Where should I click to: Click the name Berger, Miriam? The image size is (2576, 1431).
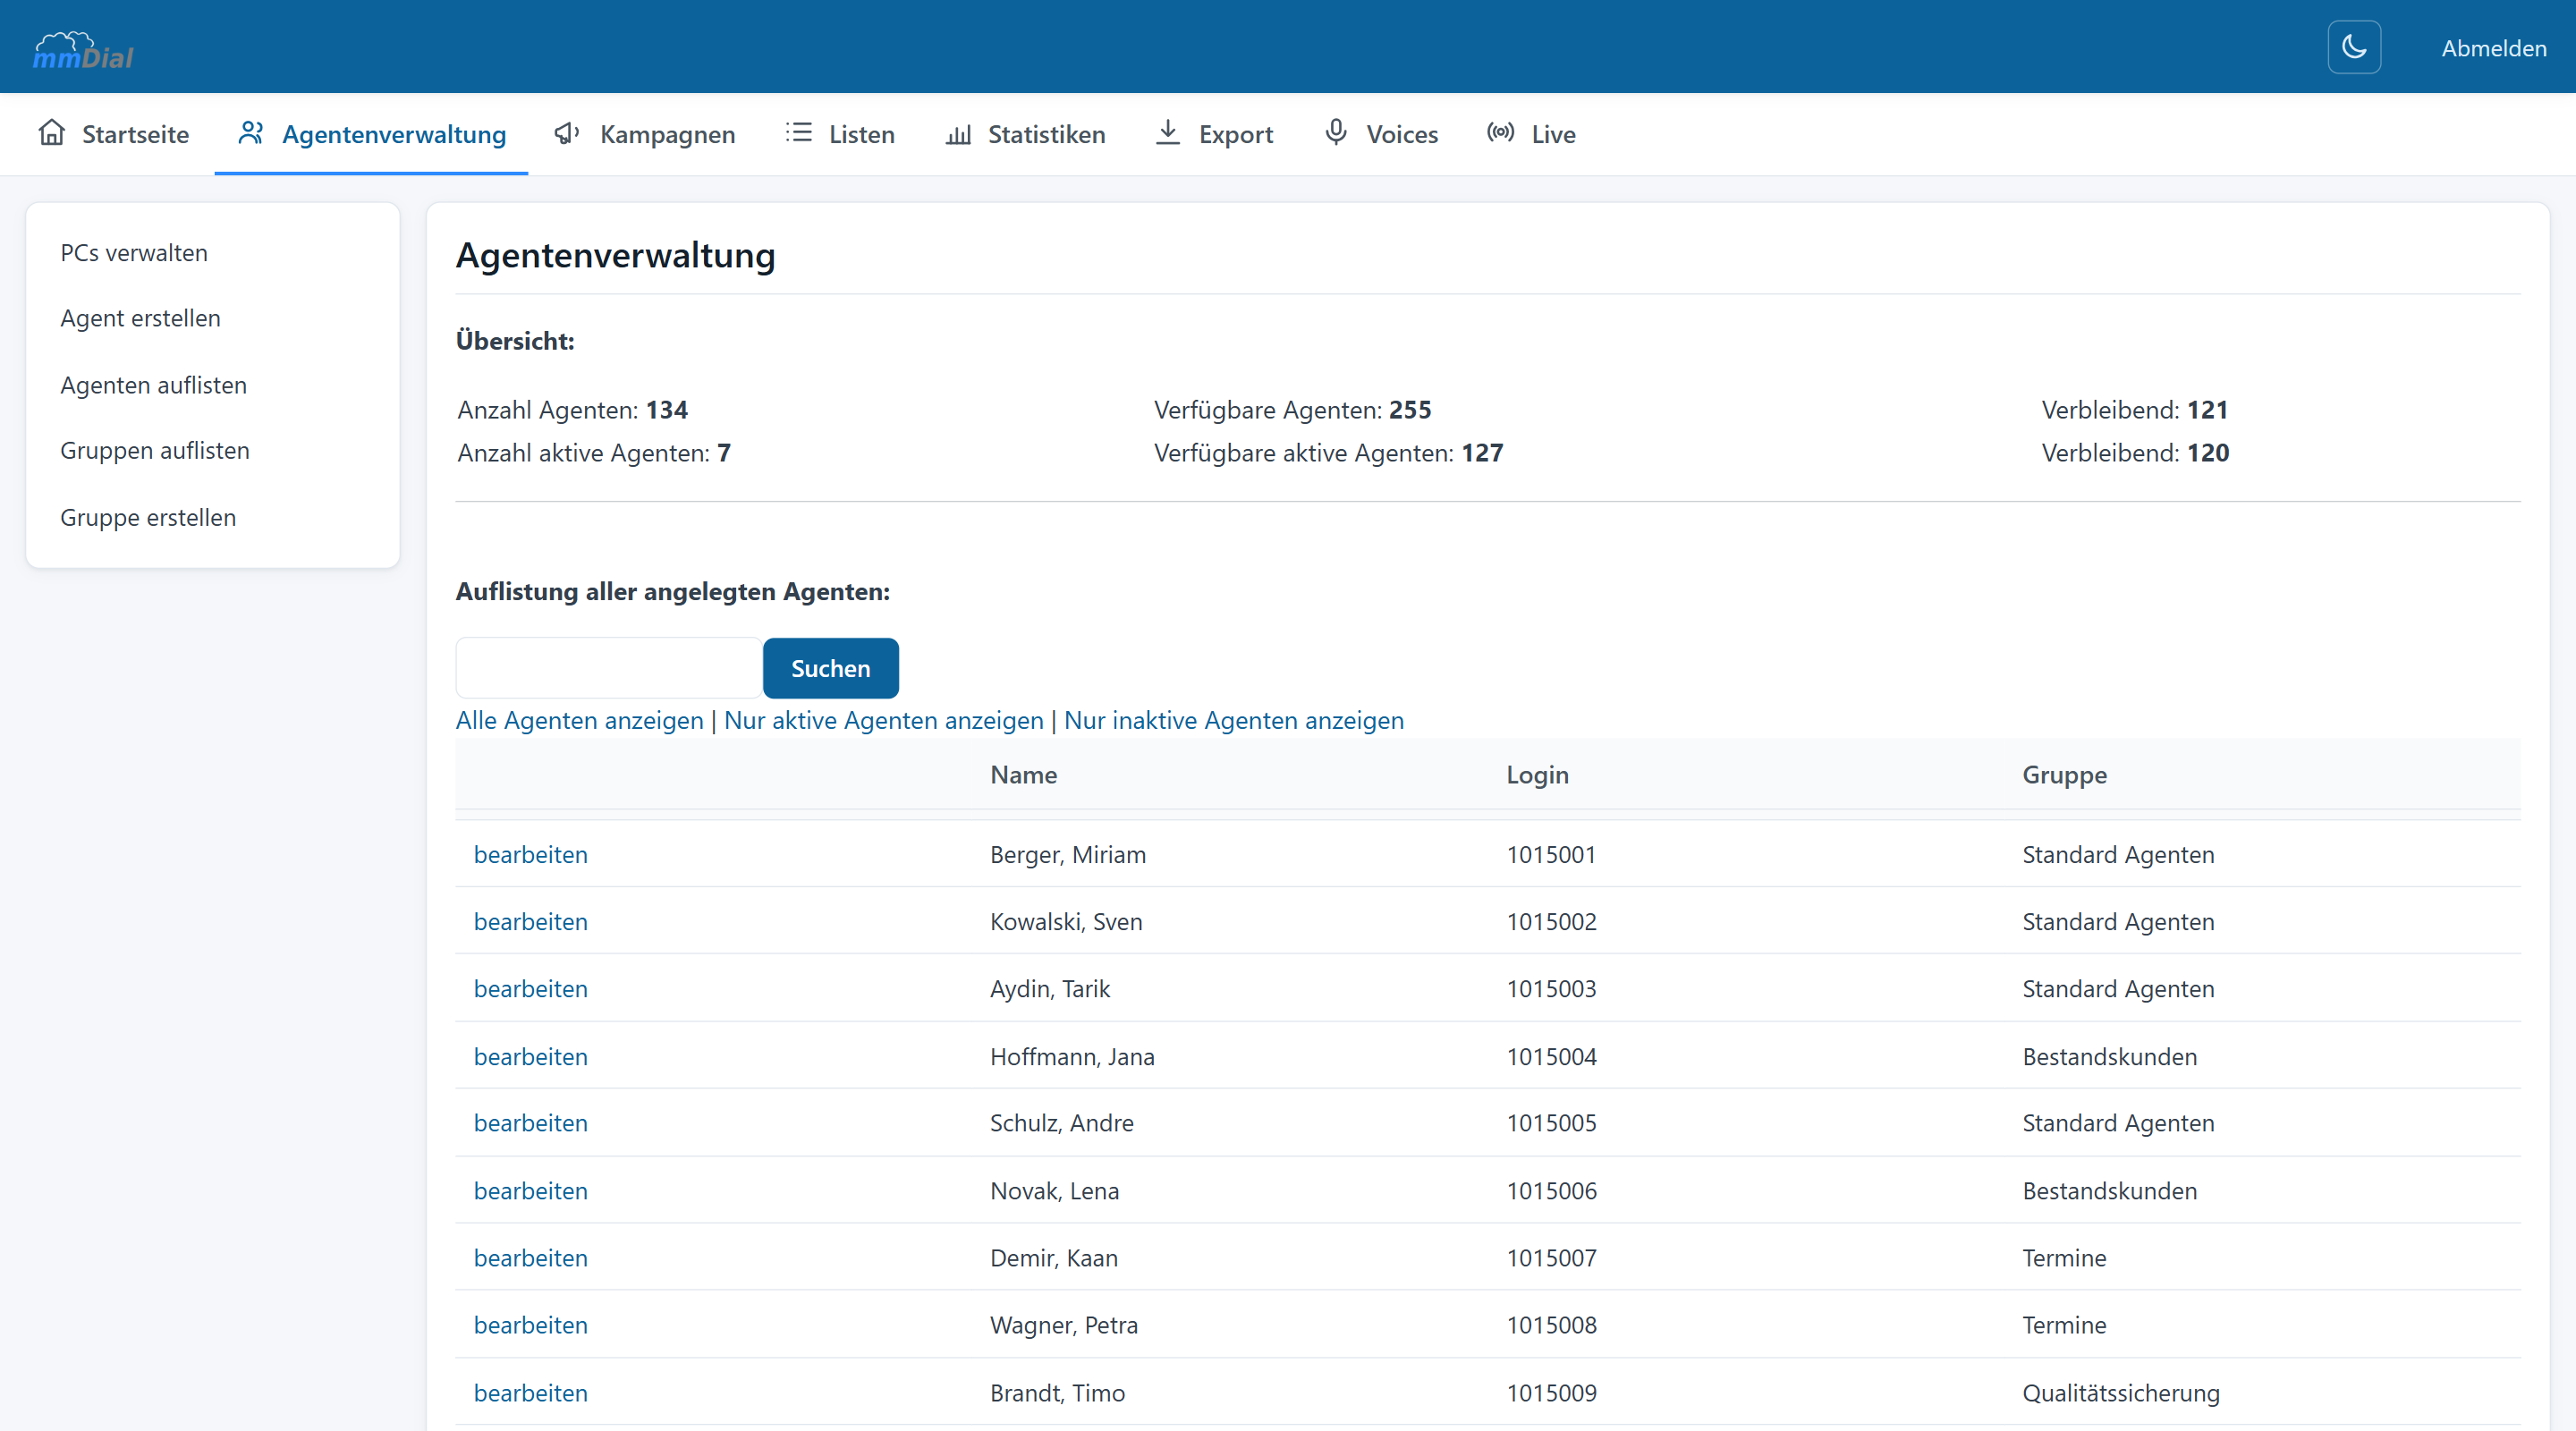(1068, 854)
